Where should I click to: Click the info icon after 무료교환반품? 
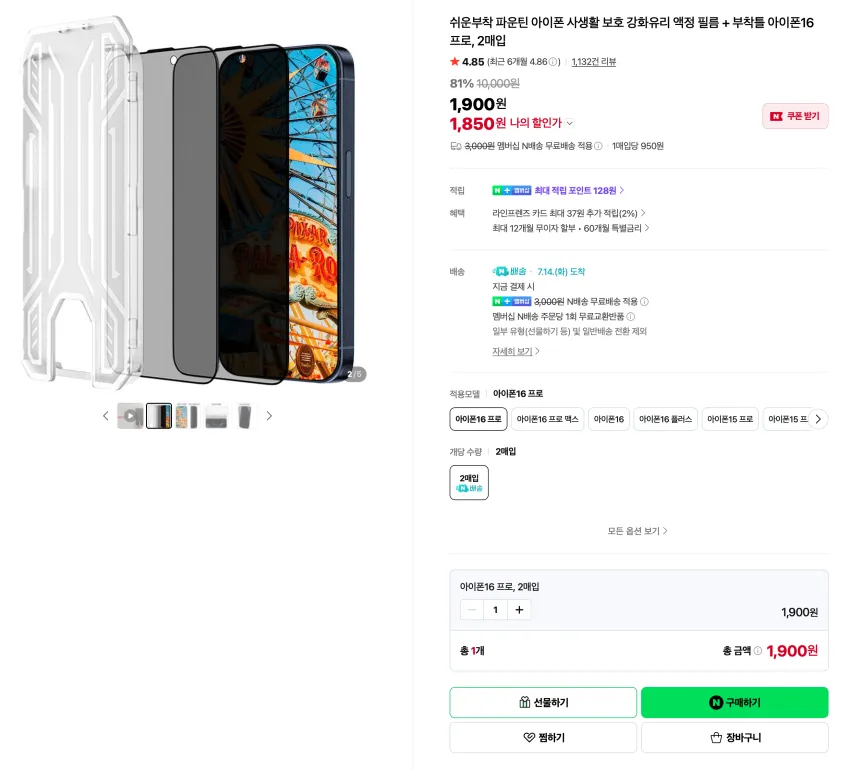(x=630, y=317)
